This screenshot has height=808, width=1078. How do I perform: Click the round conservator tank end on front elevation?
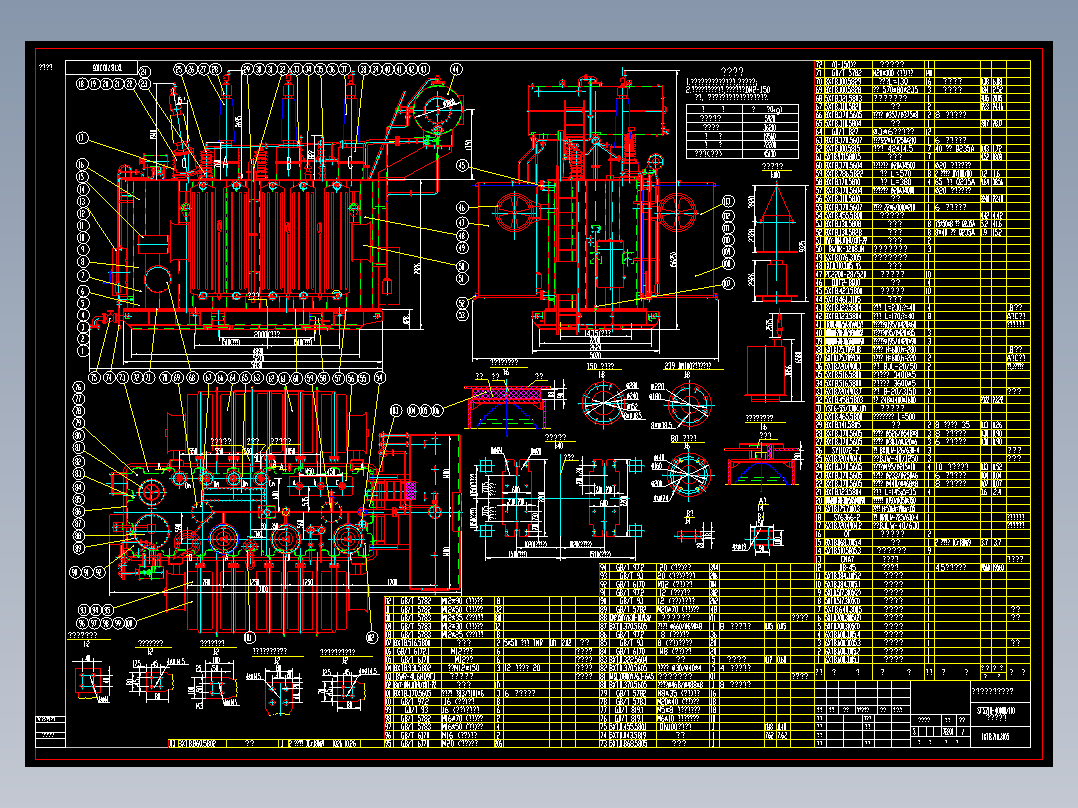pyautogui.click(x=439, y=110)
